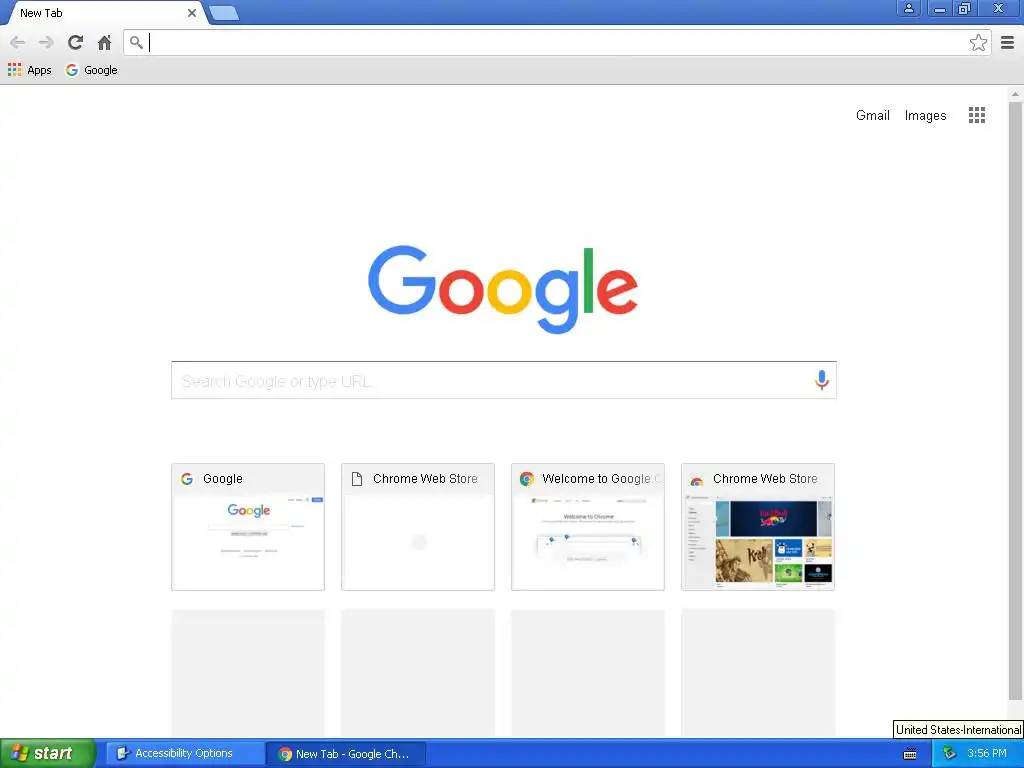Click the browser forward arrow

tap(46, 42)
